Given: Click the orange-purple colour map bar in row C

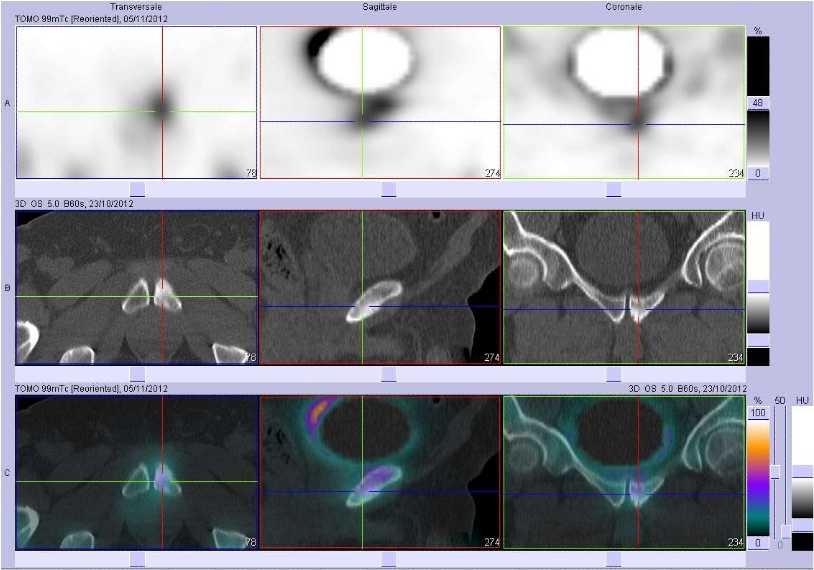Looking at the screenshot, I should pos(758,478).
